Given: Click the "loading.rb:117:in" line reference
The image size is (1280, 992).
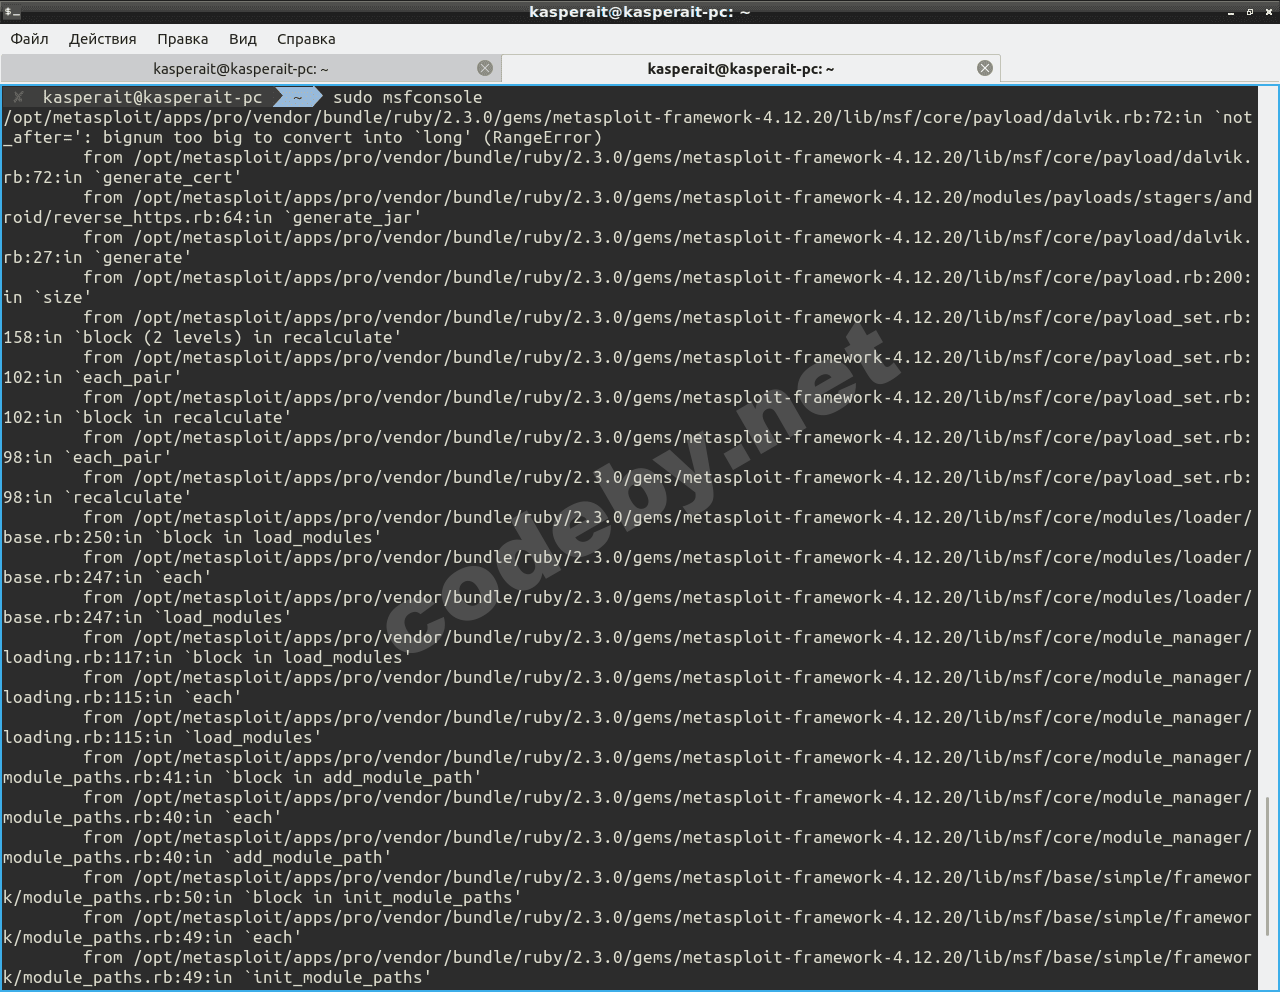Looking at the screenshot, I should tap(87, 657).
